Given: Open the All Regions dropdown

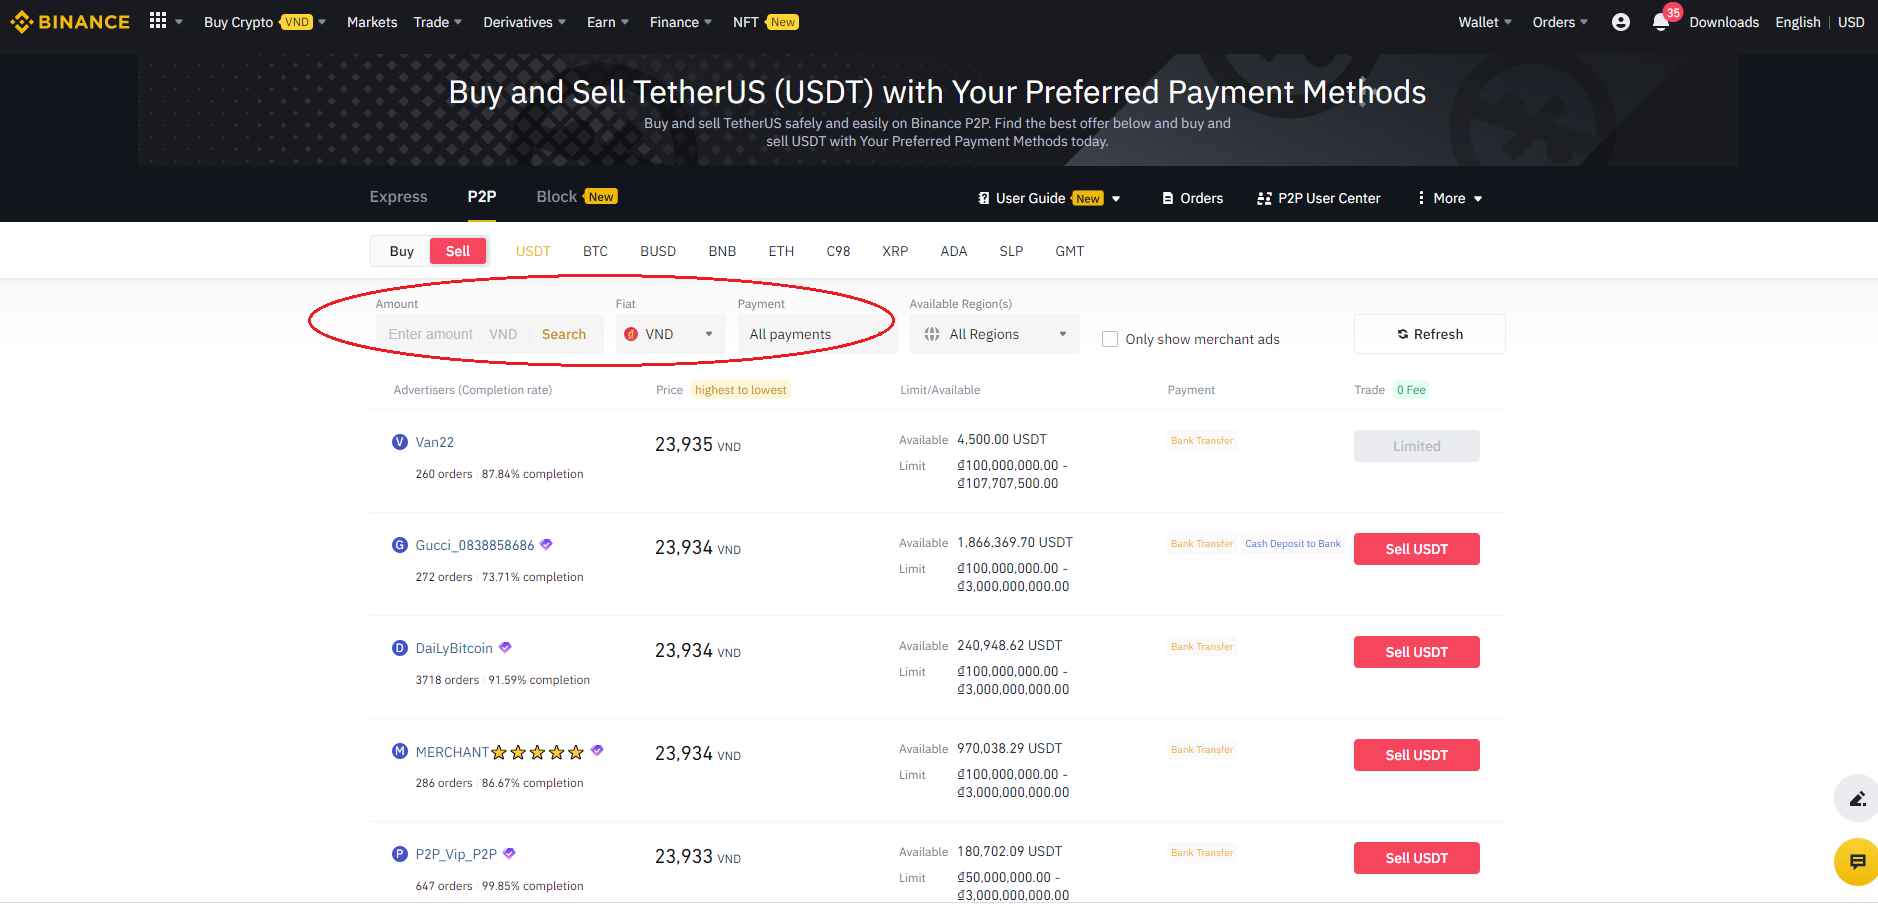Looking at the screenshot, I should (994, 334).
